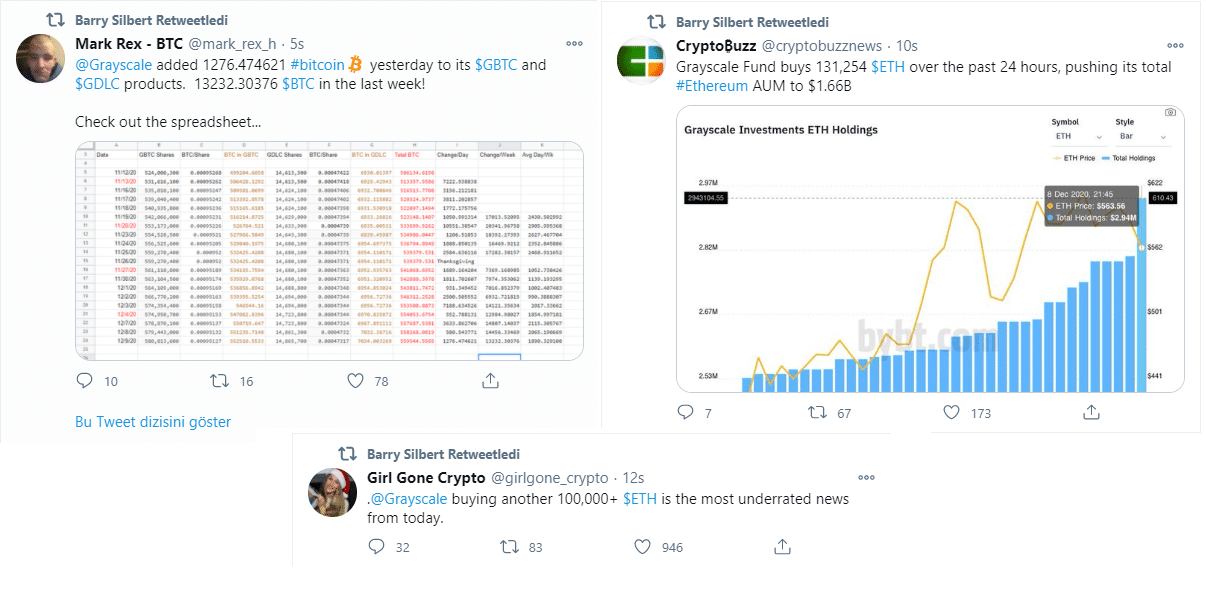Like the Girl Gone Crypto tweet
1206x595 pixels.
coord(643,547)
